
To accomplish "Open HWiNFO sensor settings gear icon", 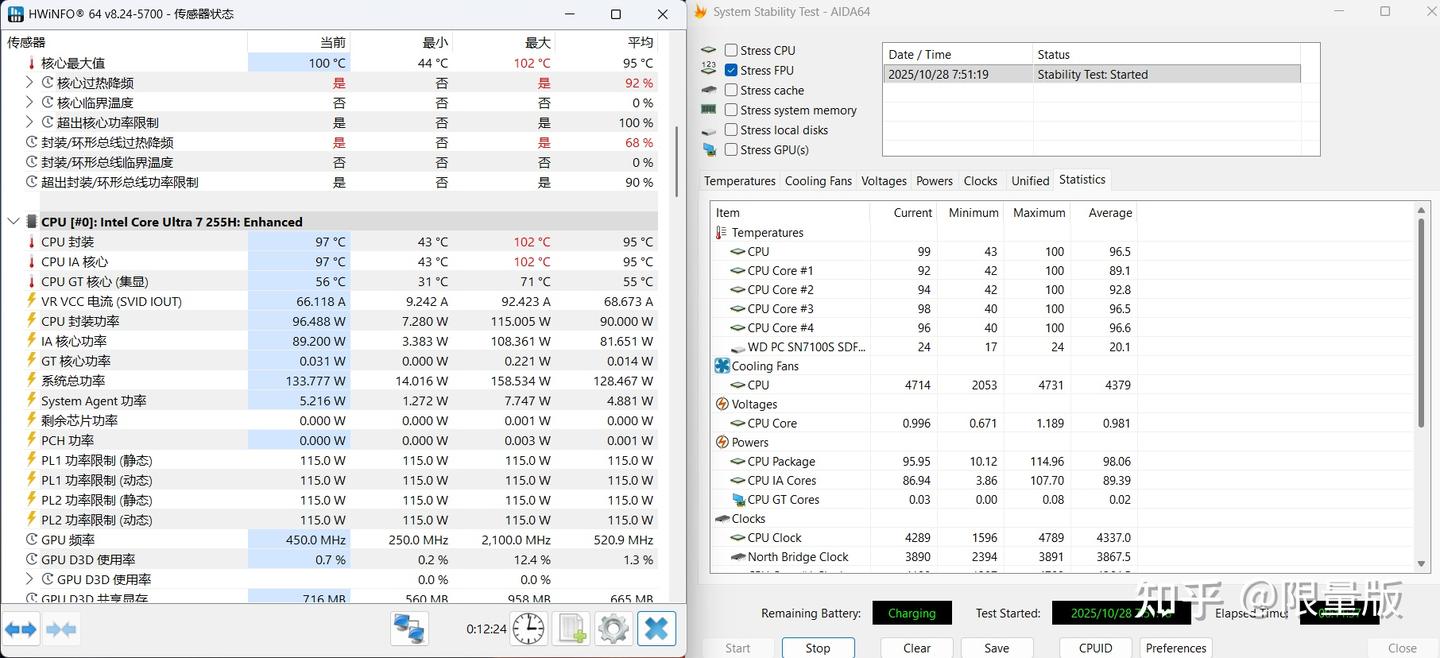I will [x=613, y=629].
